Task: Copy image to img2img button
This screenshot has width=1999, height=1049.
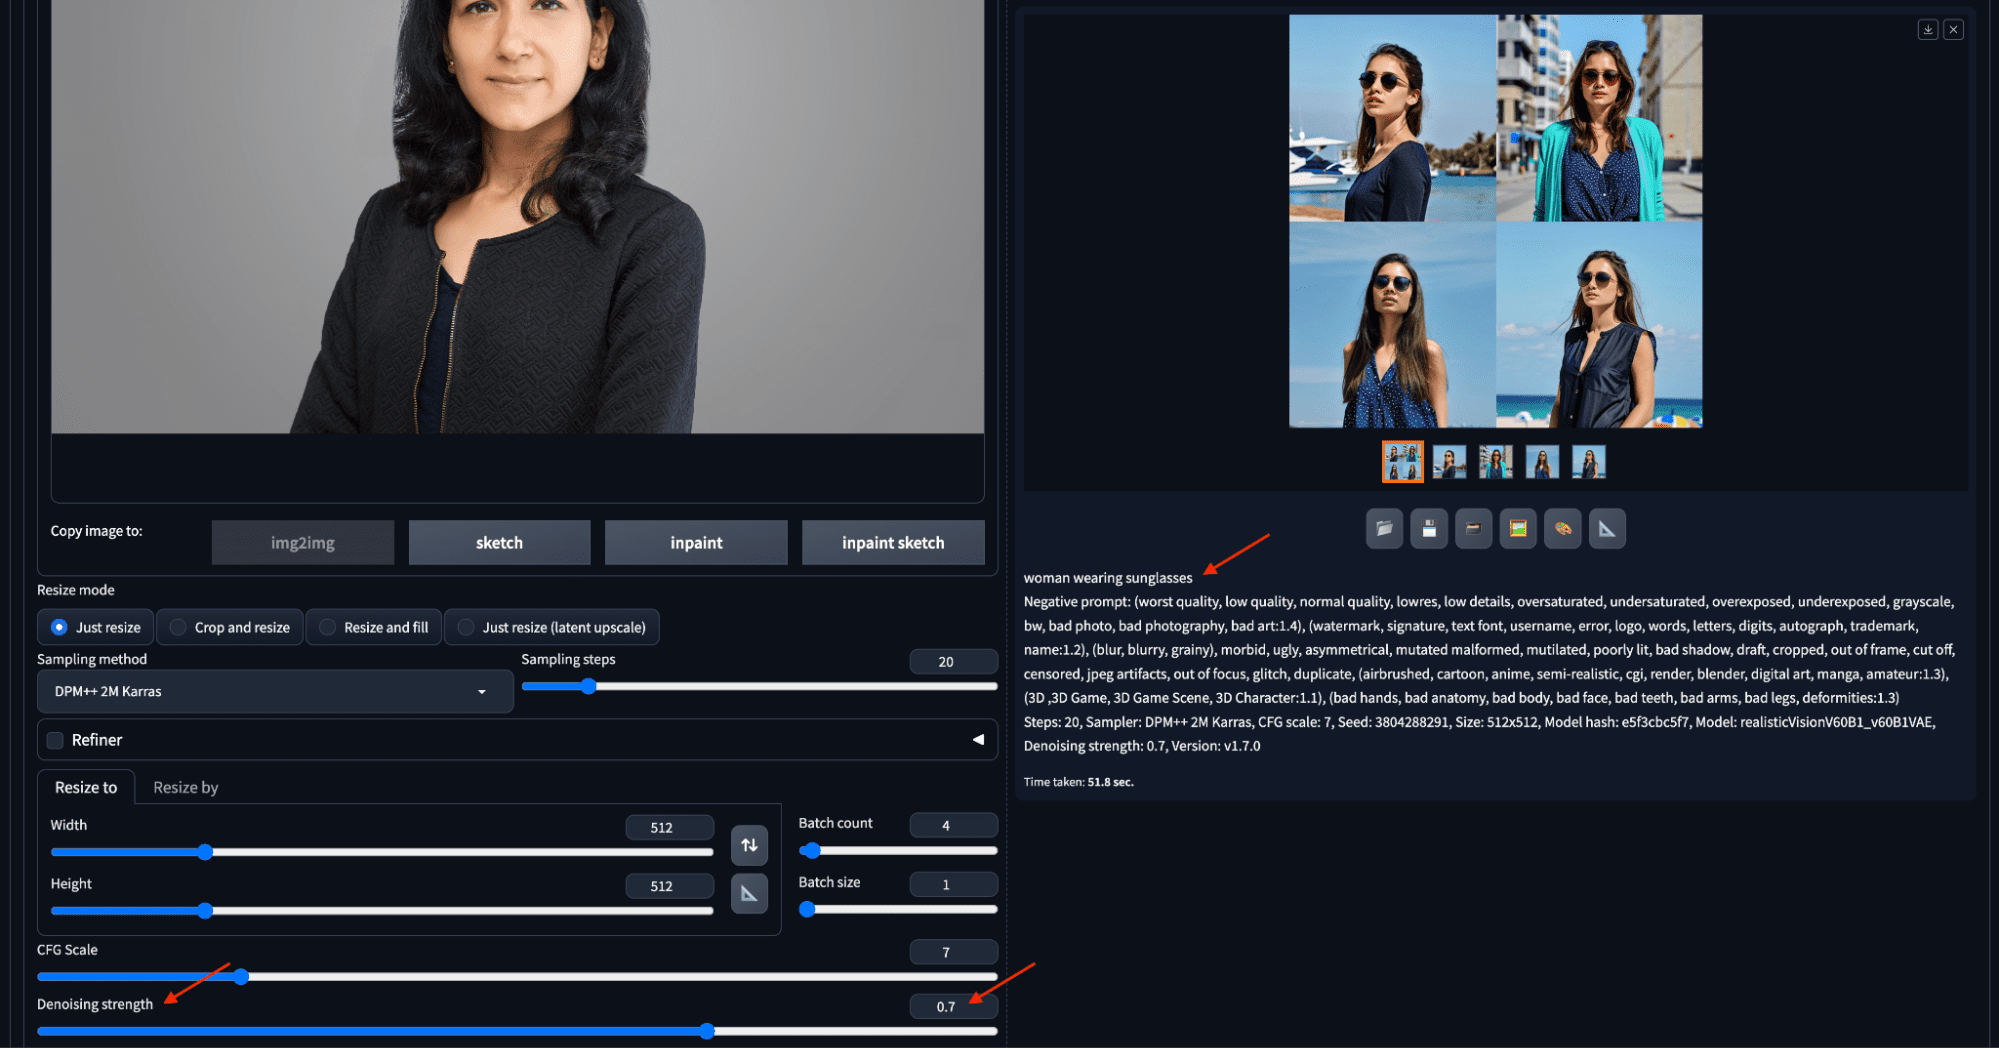Action: [303, 543]
